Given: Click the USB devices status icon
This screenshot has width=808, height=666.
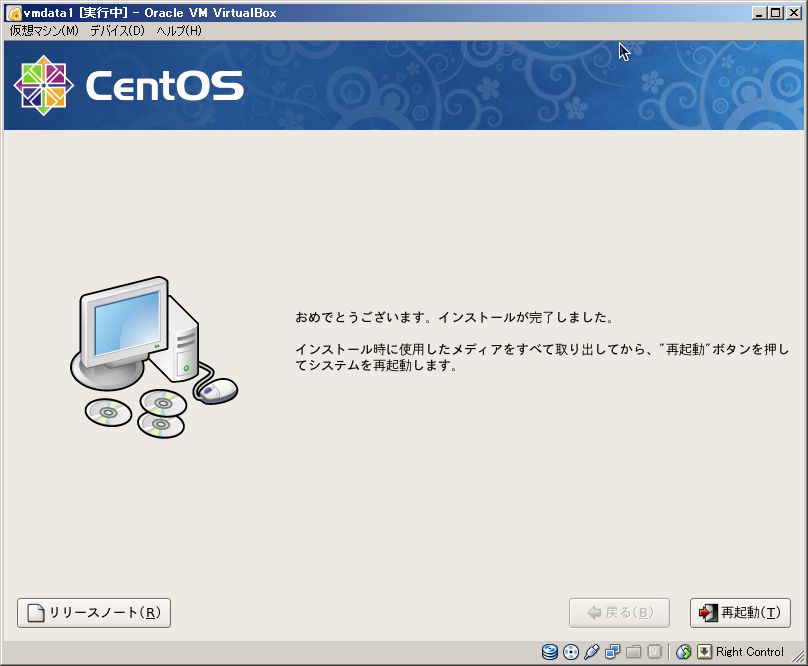Looking at the screenshot, I should [592, 652].
